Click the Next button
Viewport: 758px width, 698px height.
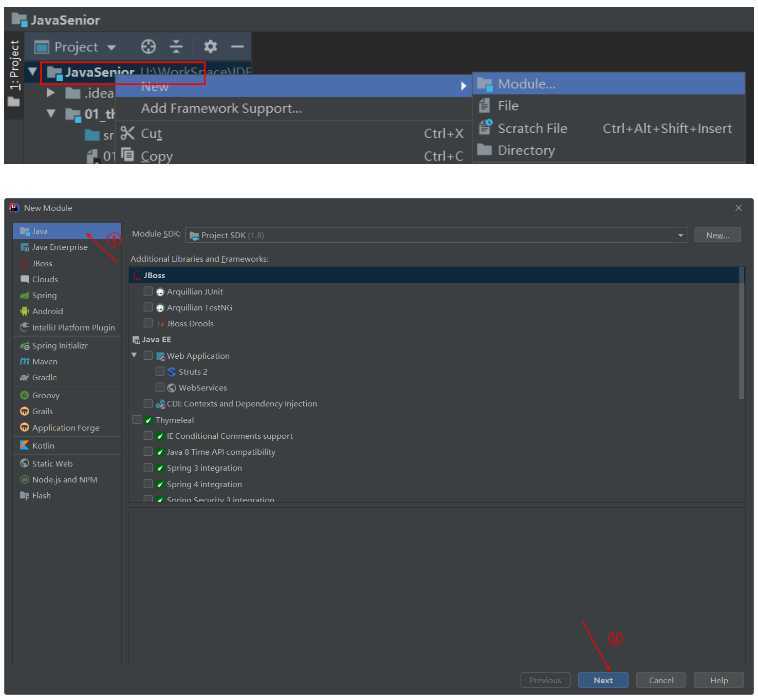tap(603, 680)
